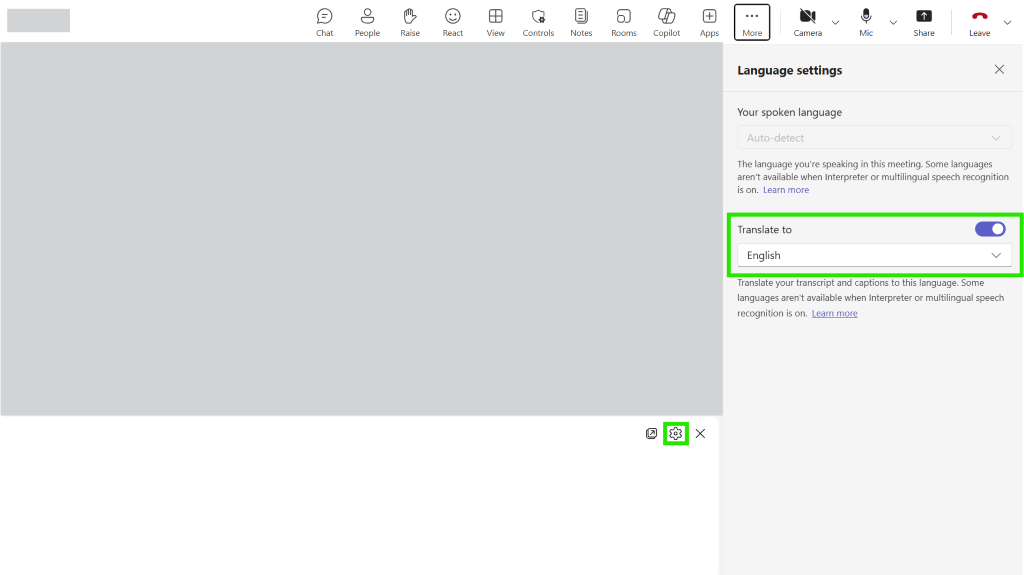Image resolution: width=1024 pixels, height=575 pixels.
Task: Expand the Mic options arrow
Action: point(893,23)
